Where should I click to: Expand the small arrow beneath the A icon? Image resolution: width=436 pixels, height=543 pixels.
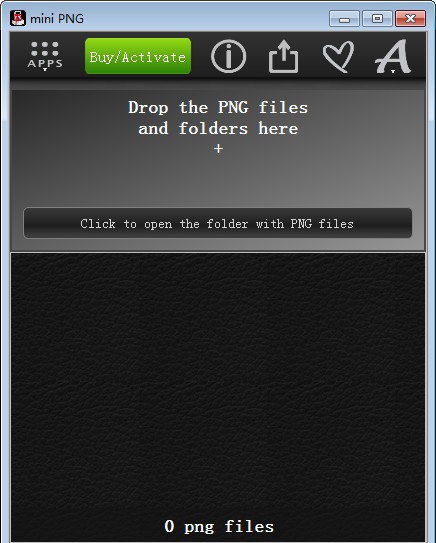(x=393, y=72)
